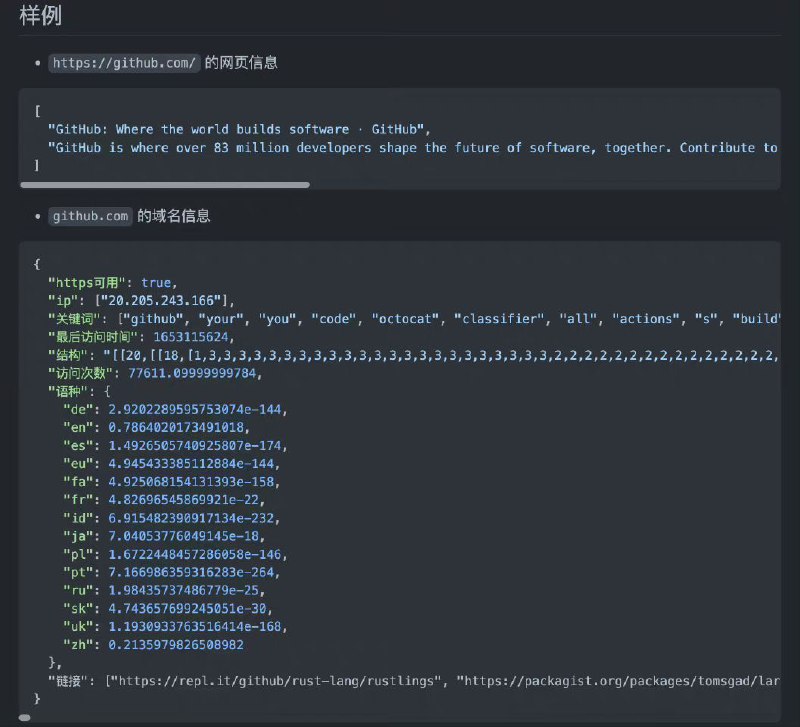Click the horizontal scrollbar of second code block

24,717
